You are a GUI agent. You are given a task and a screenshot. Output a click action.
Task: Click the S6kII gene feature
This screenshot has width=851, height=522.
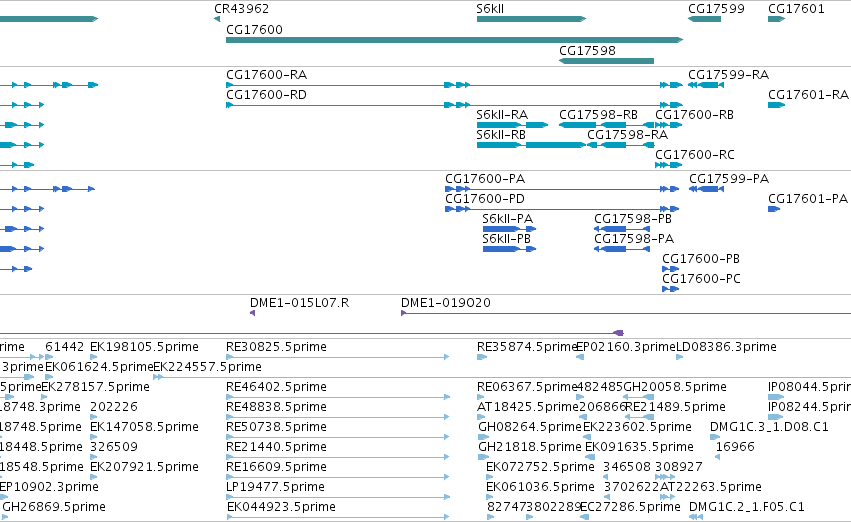(x=531, y=19)
